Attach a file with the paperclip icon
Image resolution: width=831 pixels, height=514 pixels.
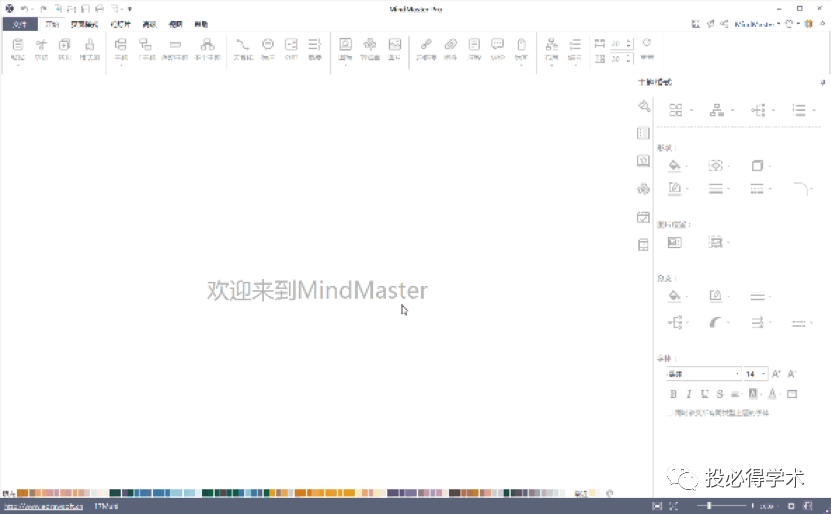[x=450, y=45]
